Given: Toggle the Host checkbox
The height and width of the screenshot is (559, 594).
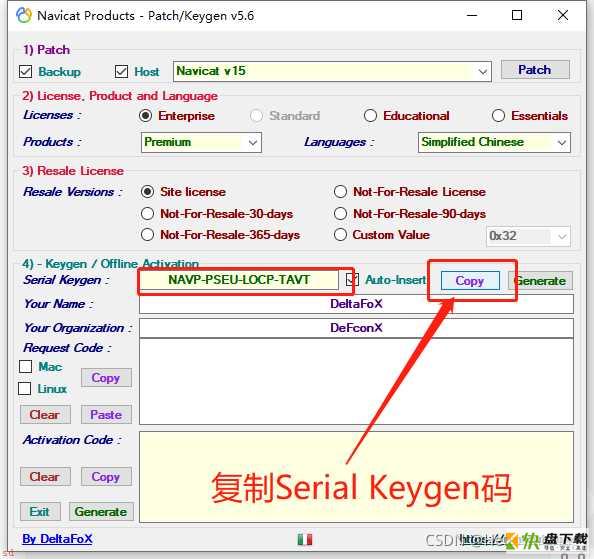Looking at the screenshot, I should pos(121,72).
